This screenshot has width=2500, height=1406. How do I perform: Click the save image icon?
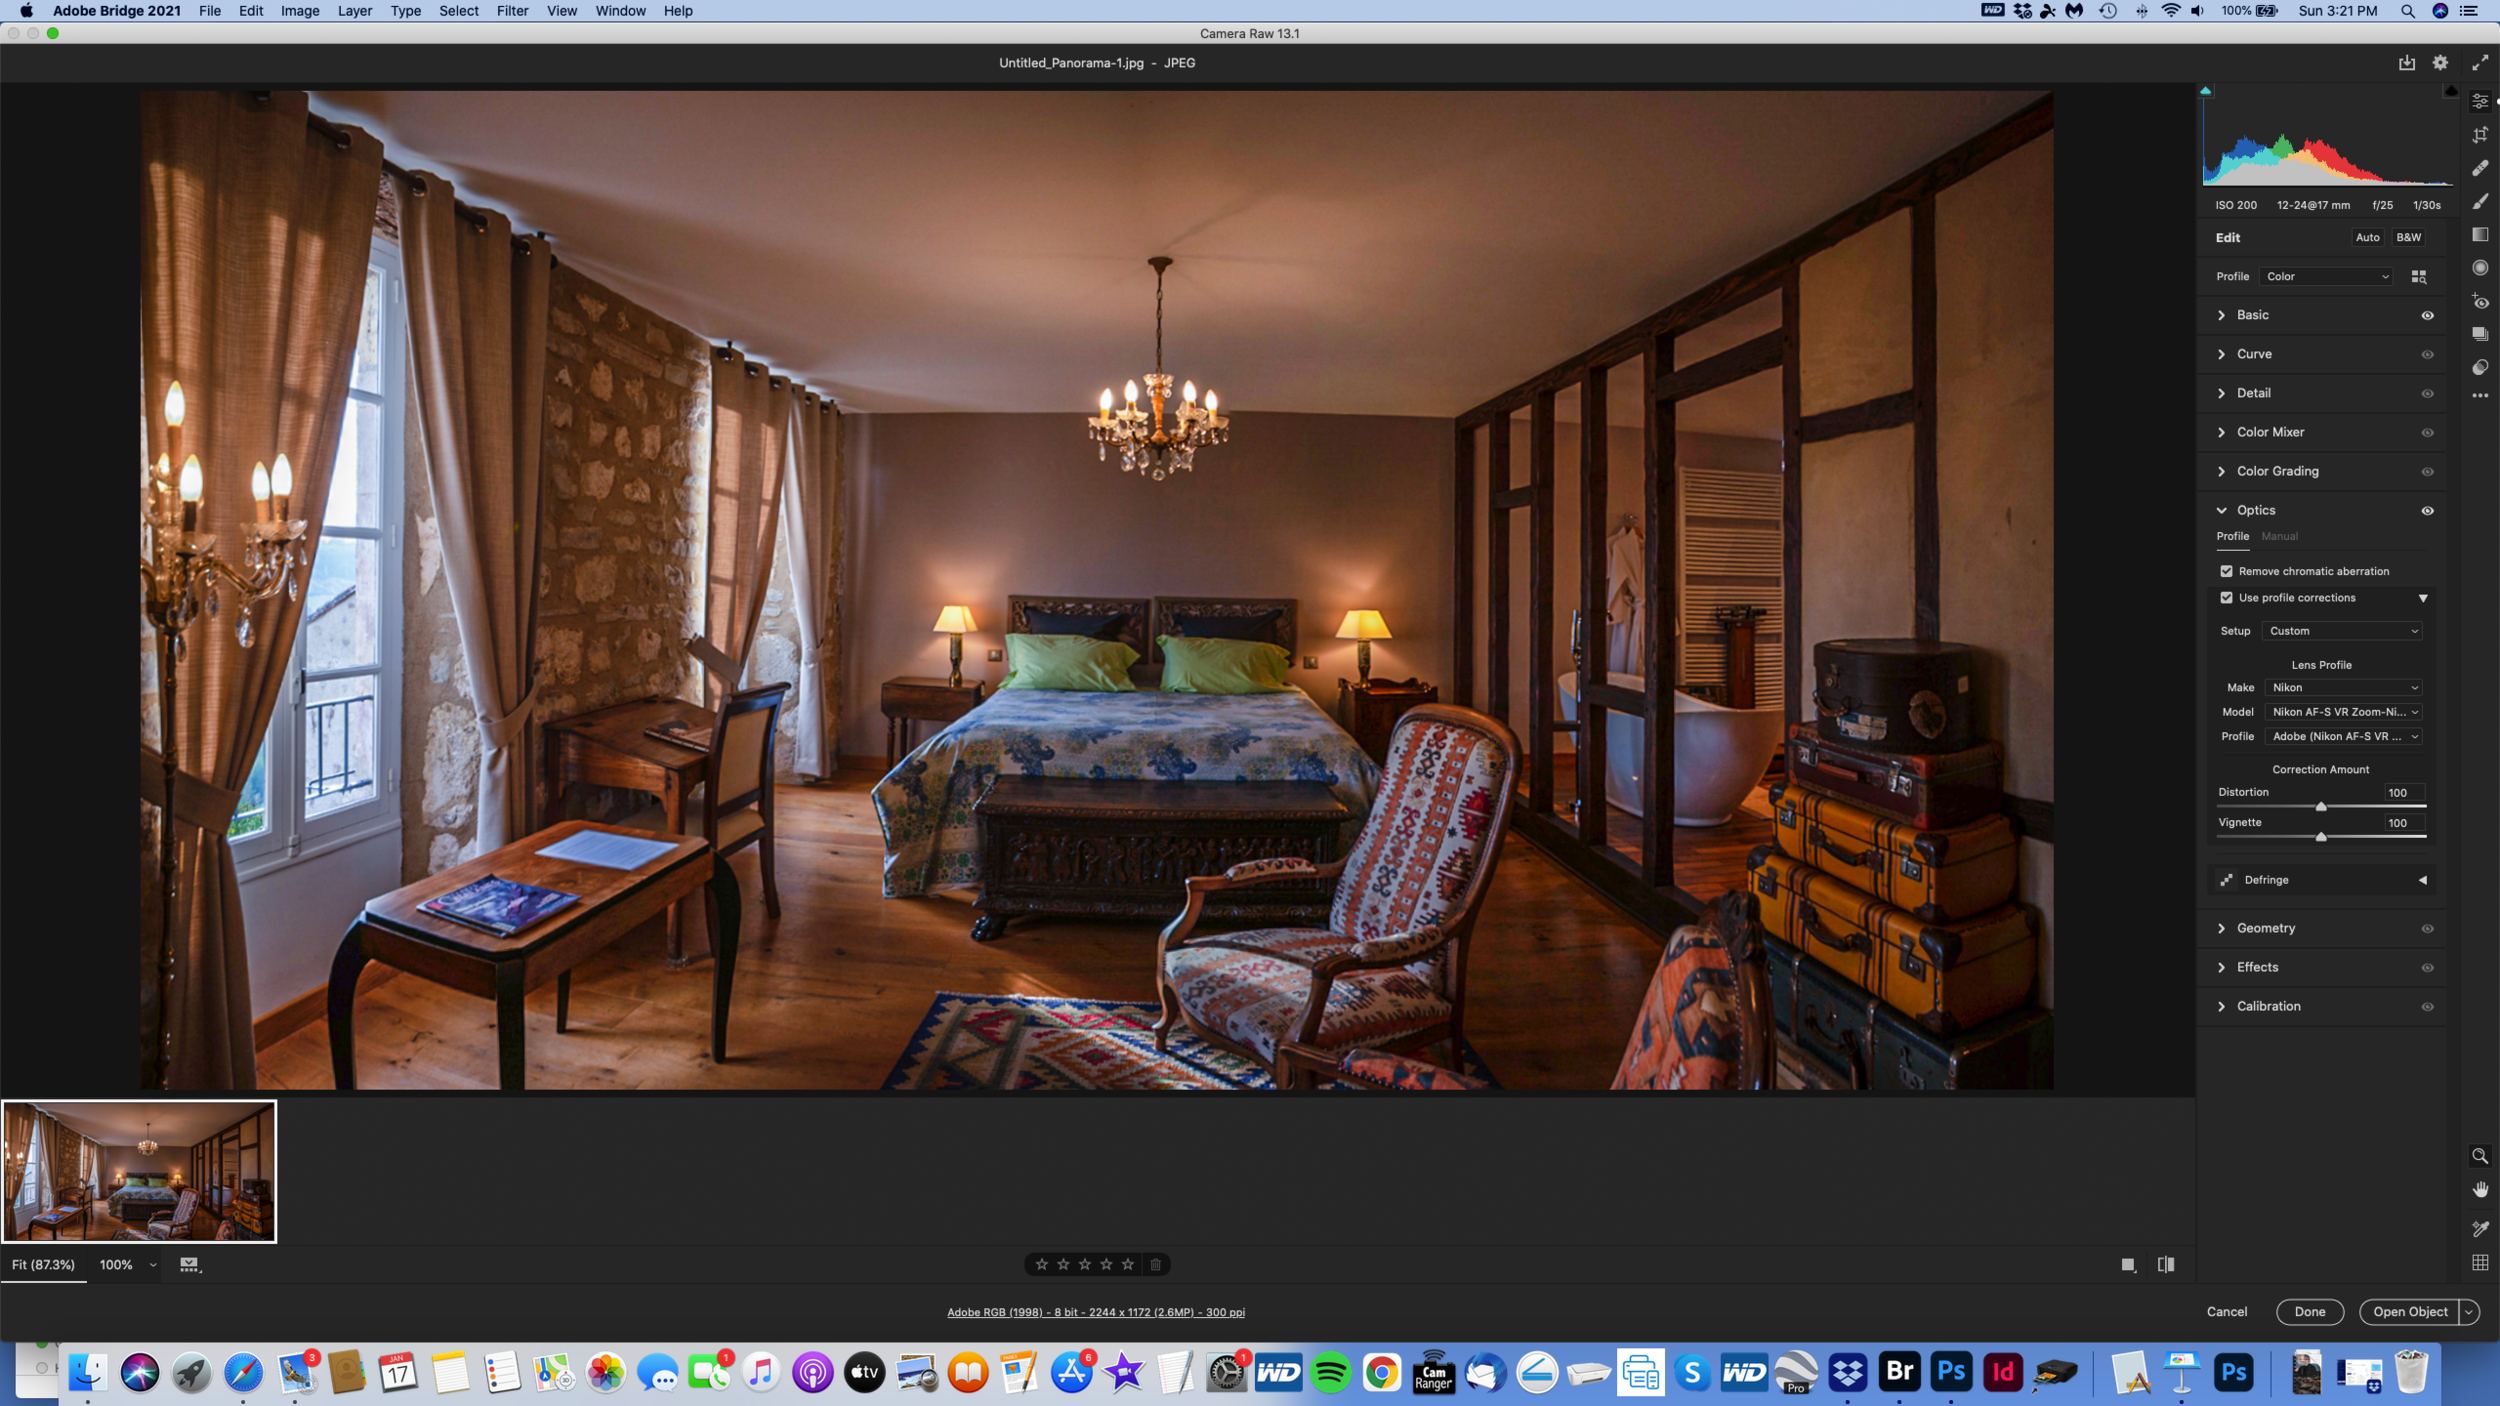2406,63
